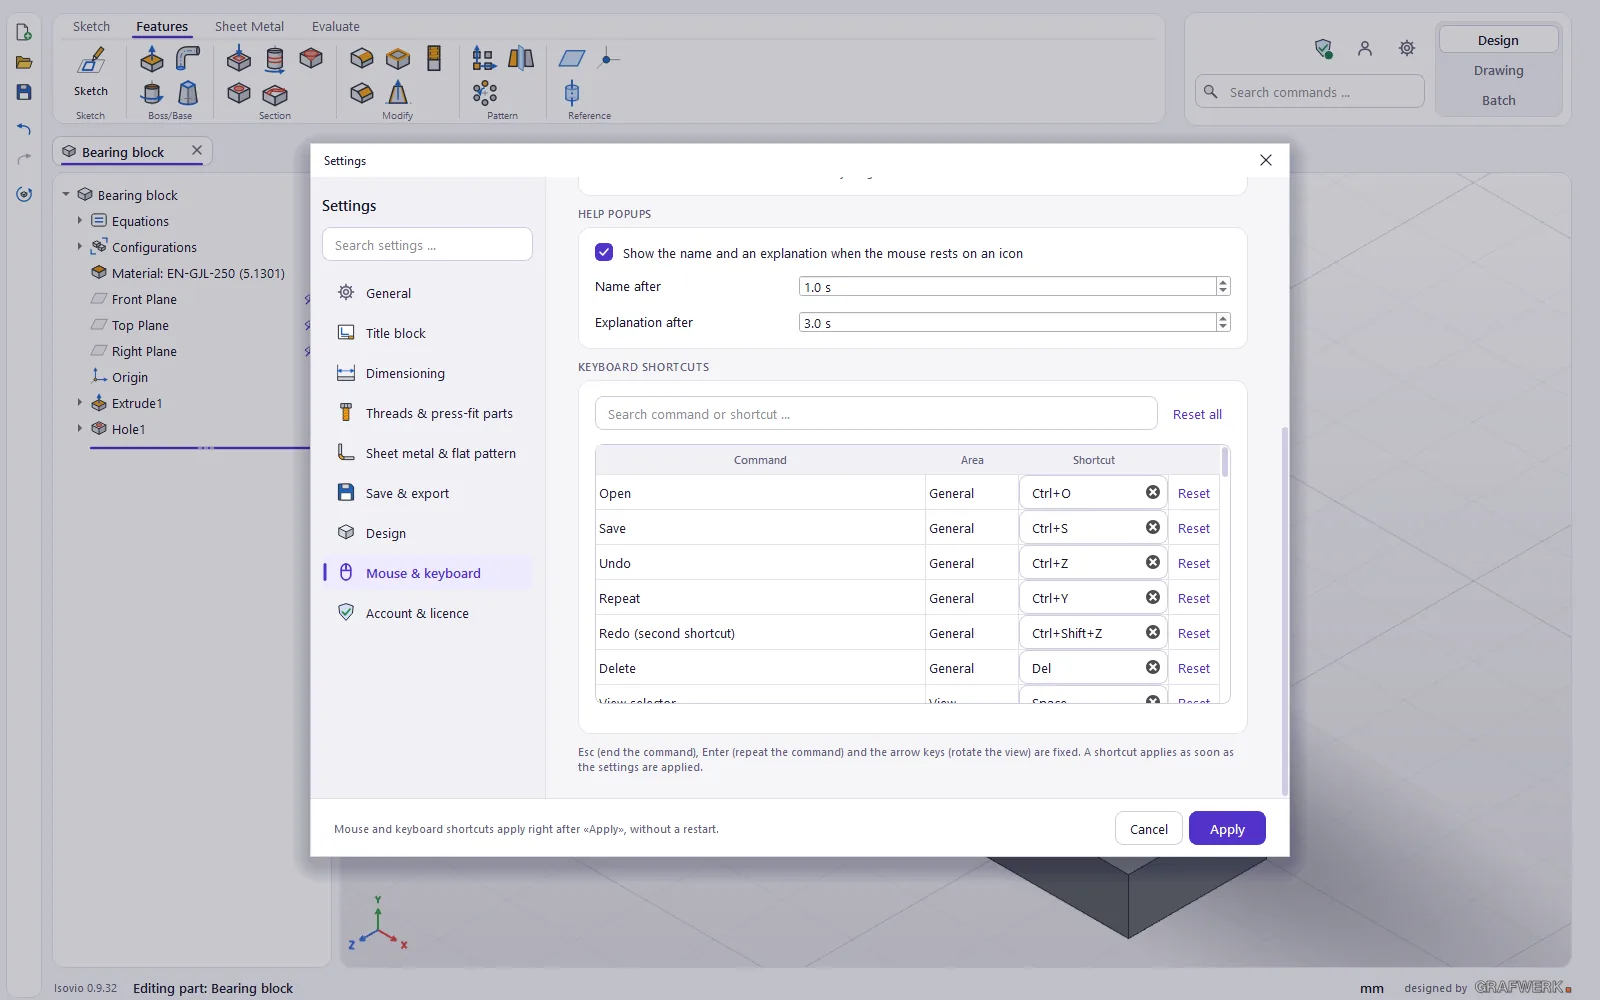Click the Linear pattern icon
1600x1000 pixels.
point(484,58)
